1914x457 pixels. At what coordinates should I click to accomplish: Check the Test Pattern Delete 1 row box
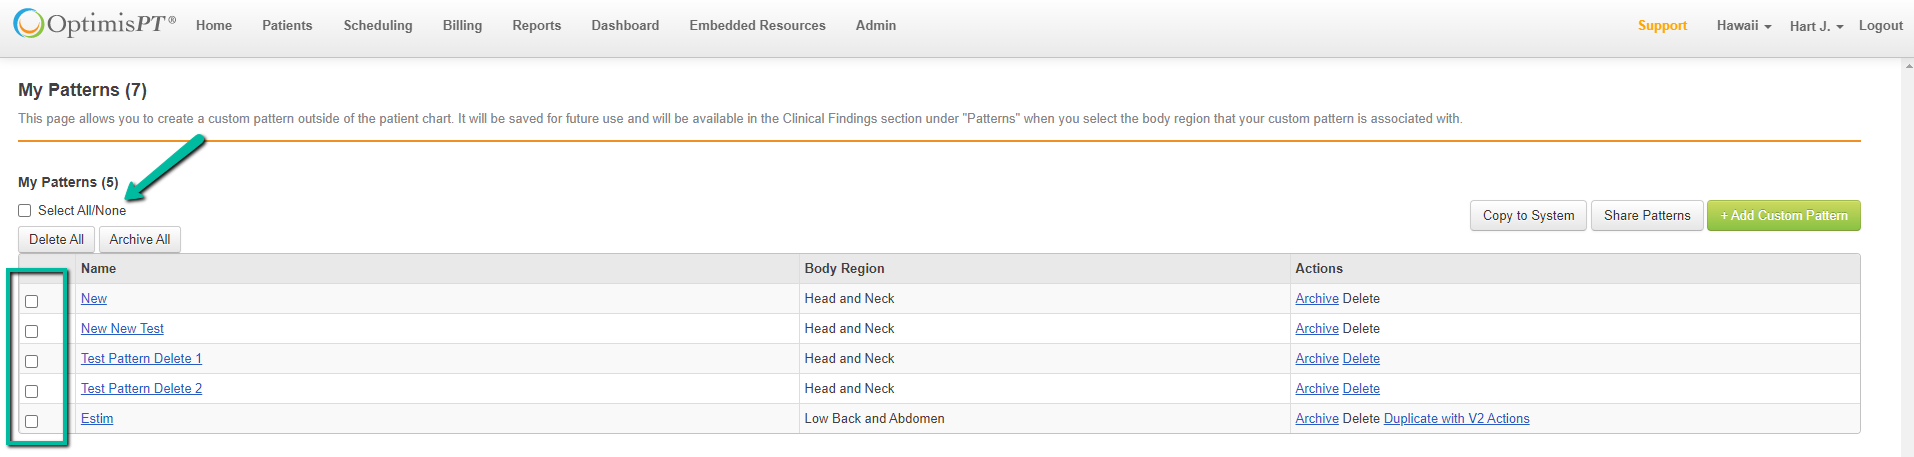pos(32,361)
